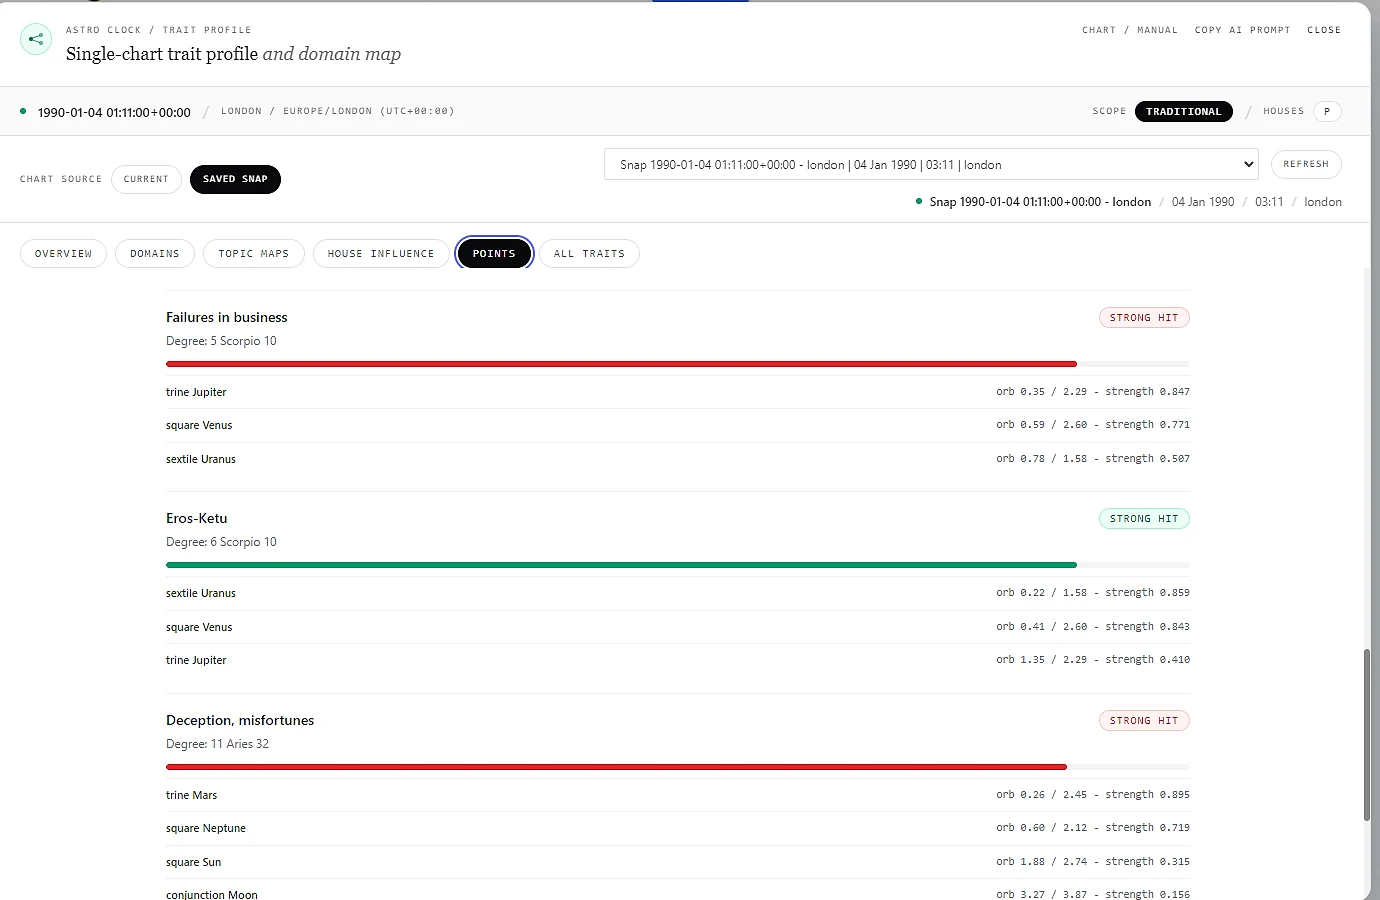1380x900 pixels.
Task: Open the House Influence tab
Action: (381, 254)
